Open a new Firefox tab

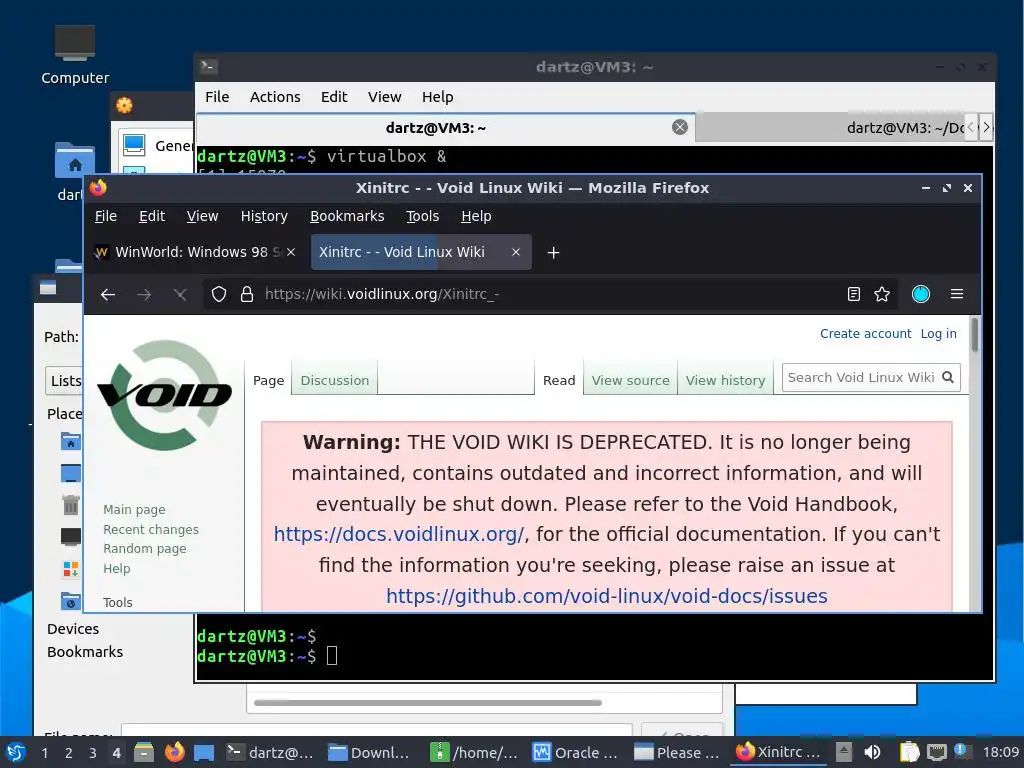pos(553,253)
